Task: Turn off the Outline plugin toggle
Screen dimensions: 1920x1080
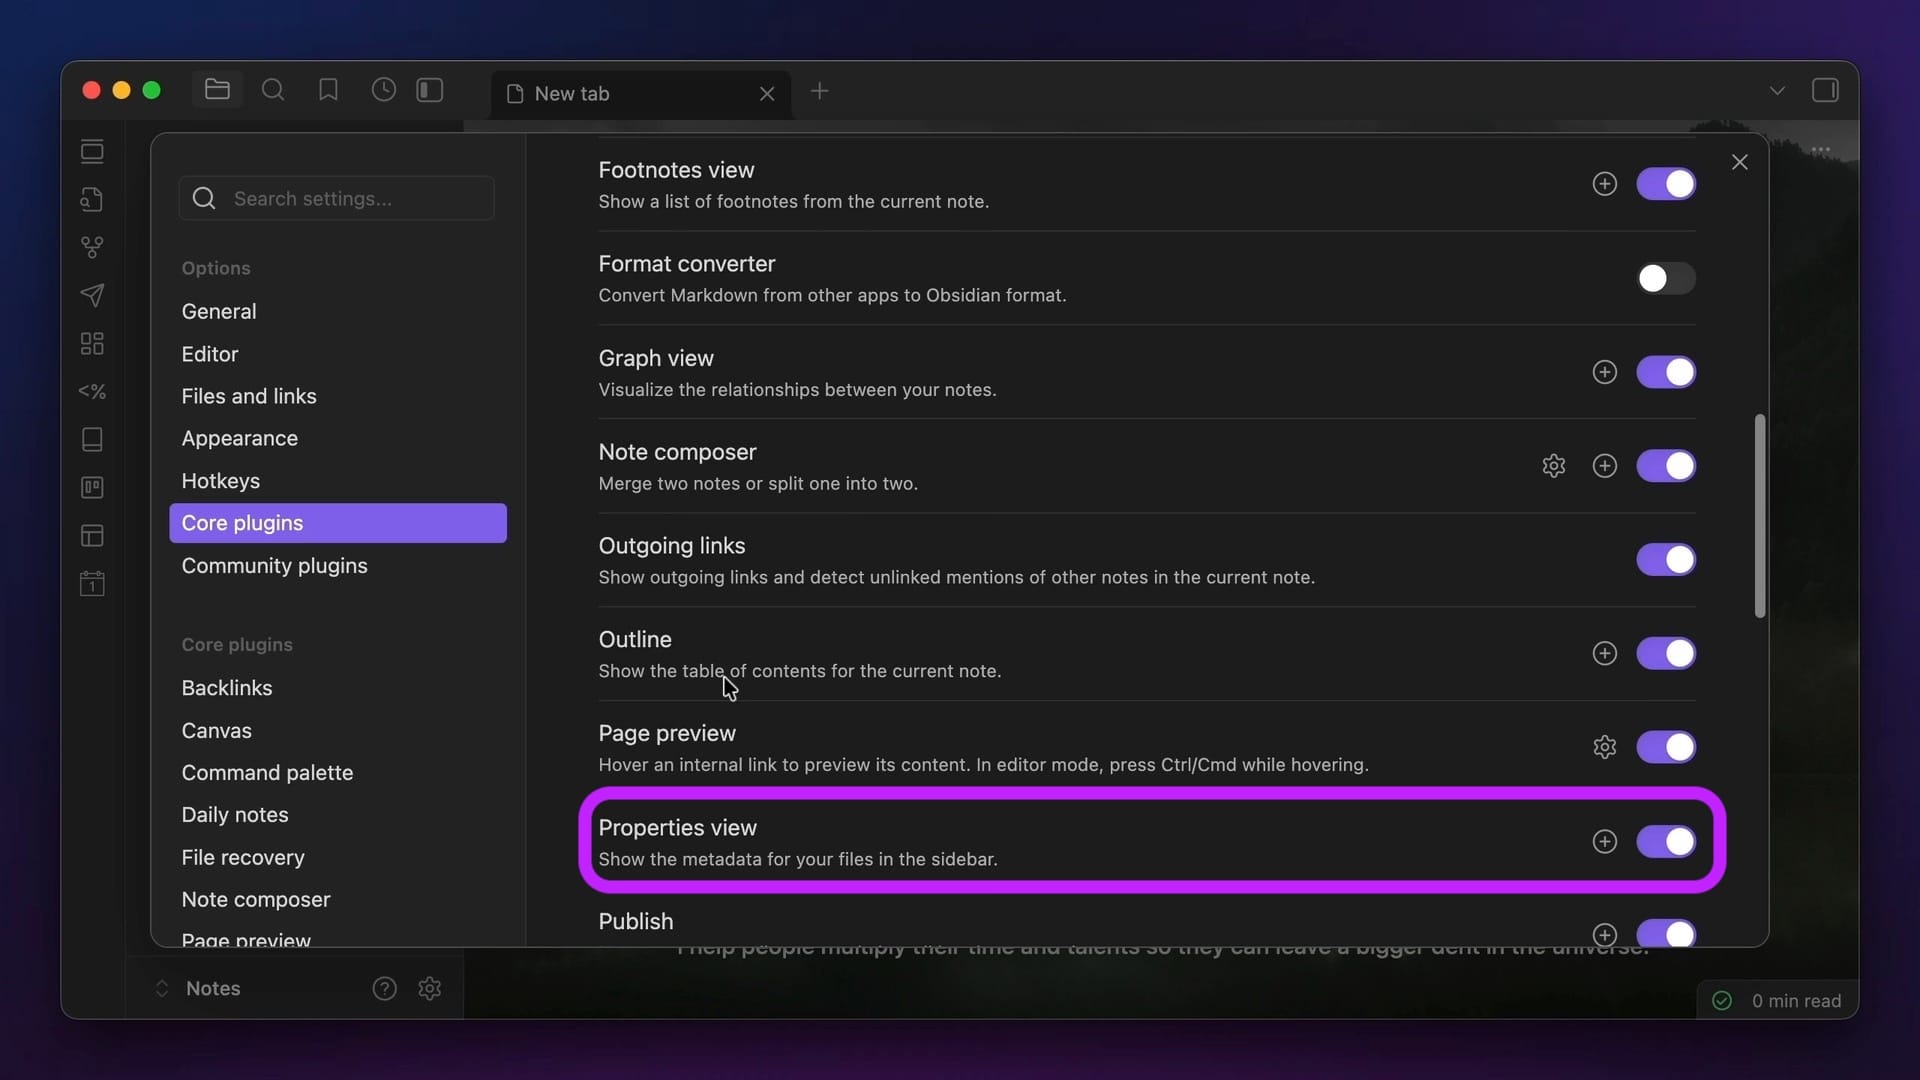Action: click(1665, 654)
